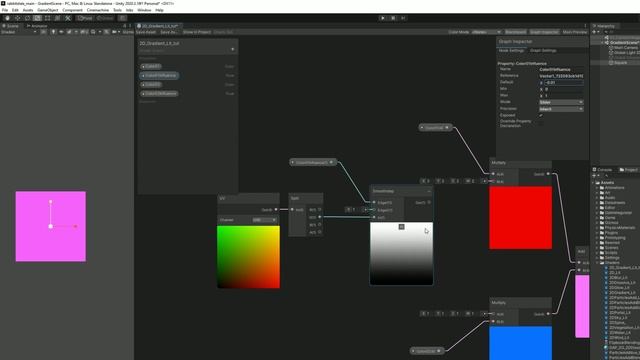Click the Default X value field
Screen dimensions: 640x360
click(x=564, y=82)
